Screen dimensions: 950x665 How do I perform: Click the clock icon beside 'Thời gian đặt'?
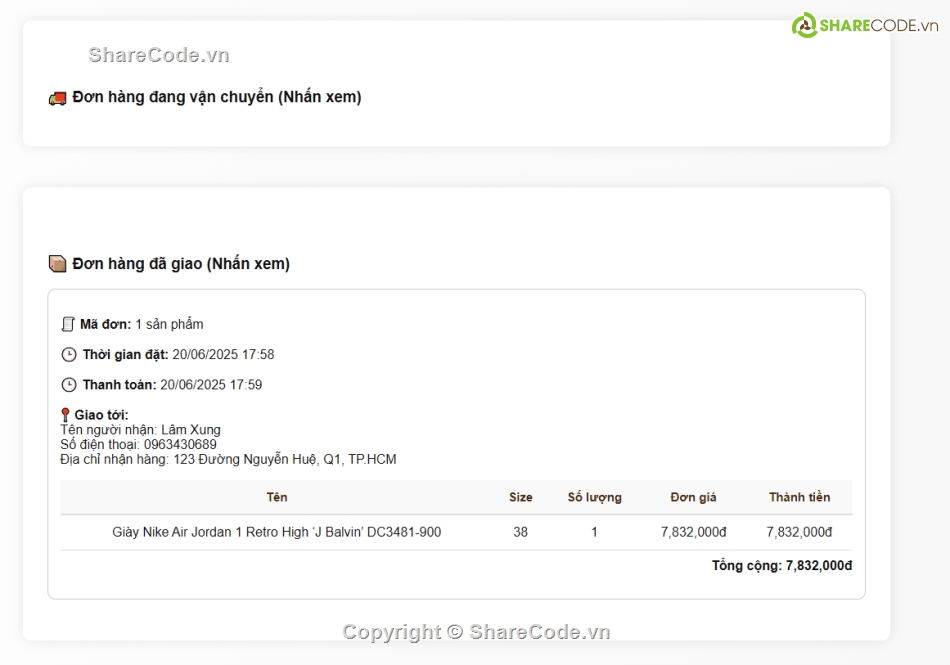[69, 355]
